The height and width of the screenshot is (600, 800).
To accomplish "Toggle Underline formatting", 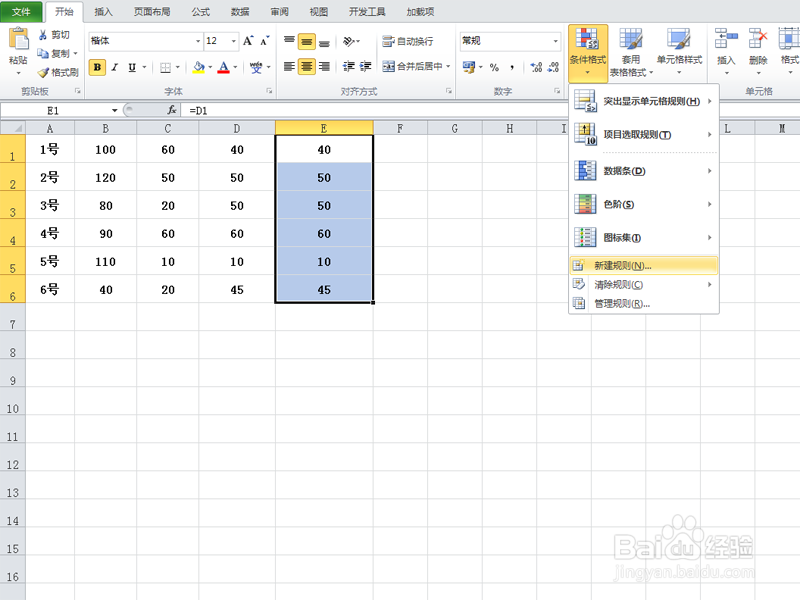I will 132,67.
